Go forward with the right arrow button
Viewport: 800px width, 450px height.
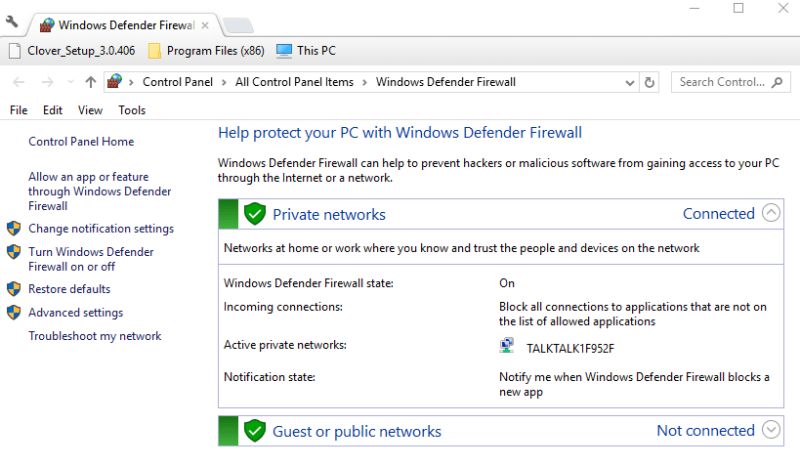pos(47,82)
